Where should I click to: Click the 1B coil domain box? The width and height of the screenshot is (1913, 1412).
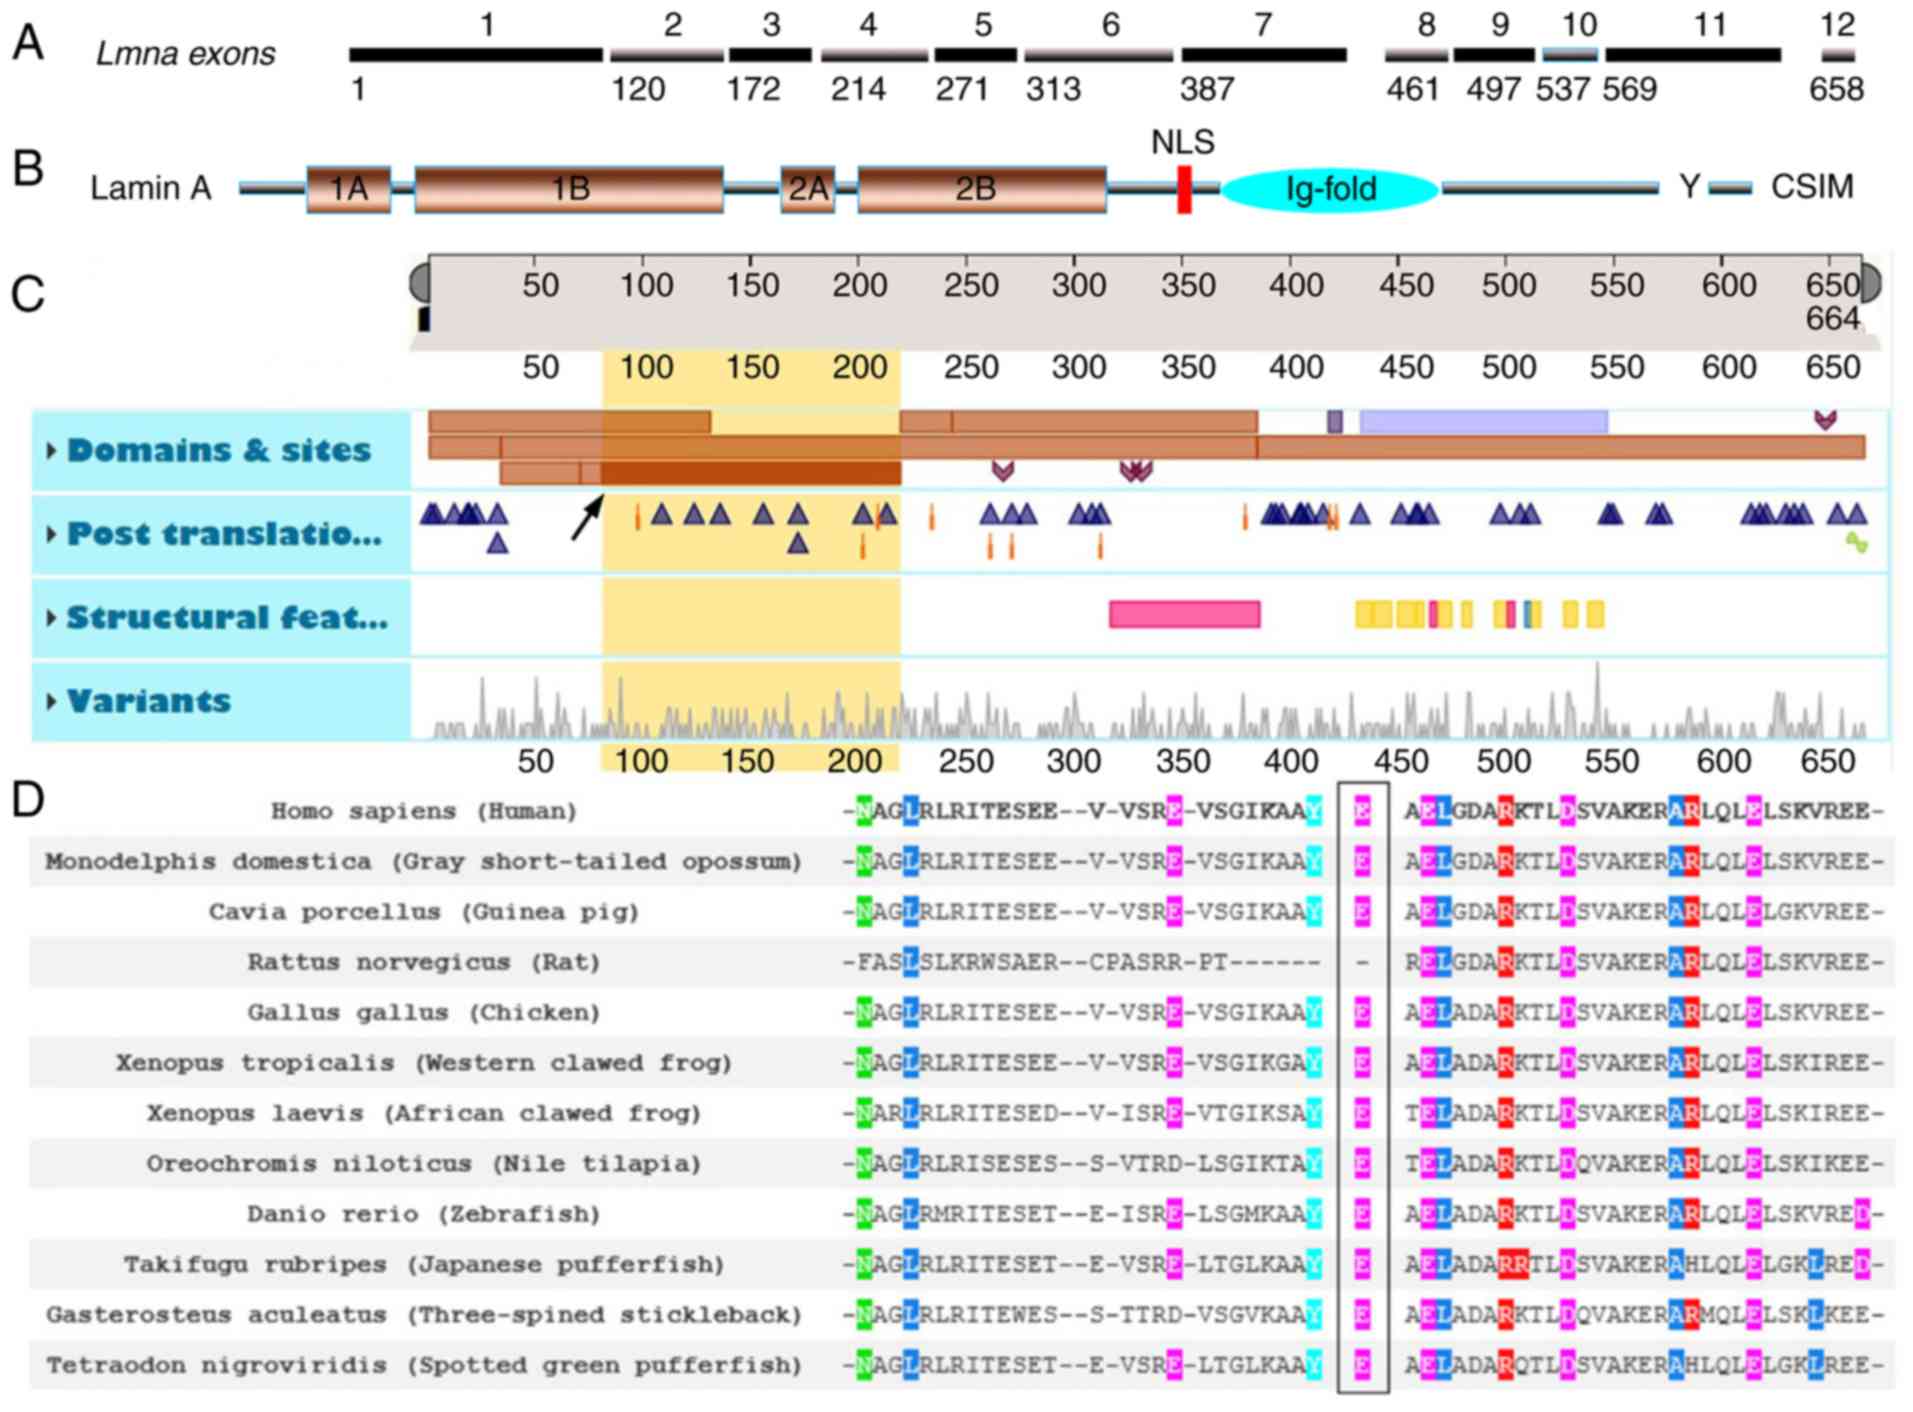pyautogui.click(x=568, y=189)
